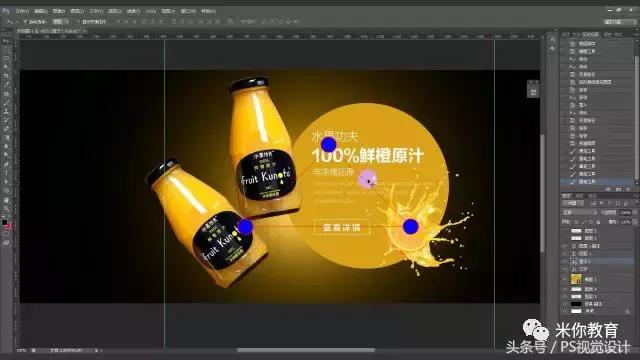The image size is (640, 360).
Task: Select the Spot Healing Brush tool
Action: [x=6, y=93]
